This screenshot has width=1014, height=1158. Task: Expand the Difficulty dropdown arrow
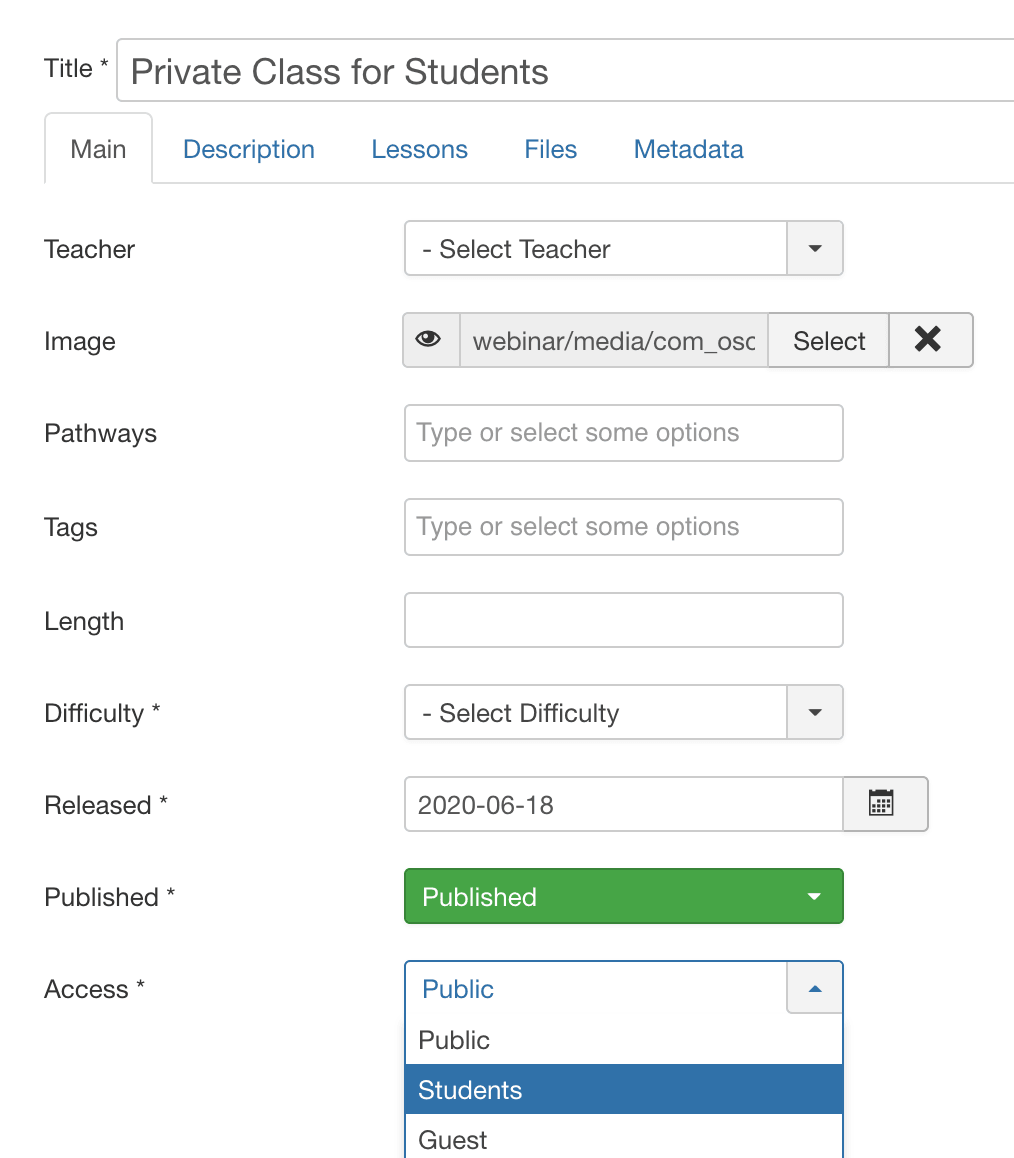pos(815,713)
